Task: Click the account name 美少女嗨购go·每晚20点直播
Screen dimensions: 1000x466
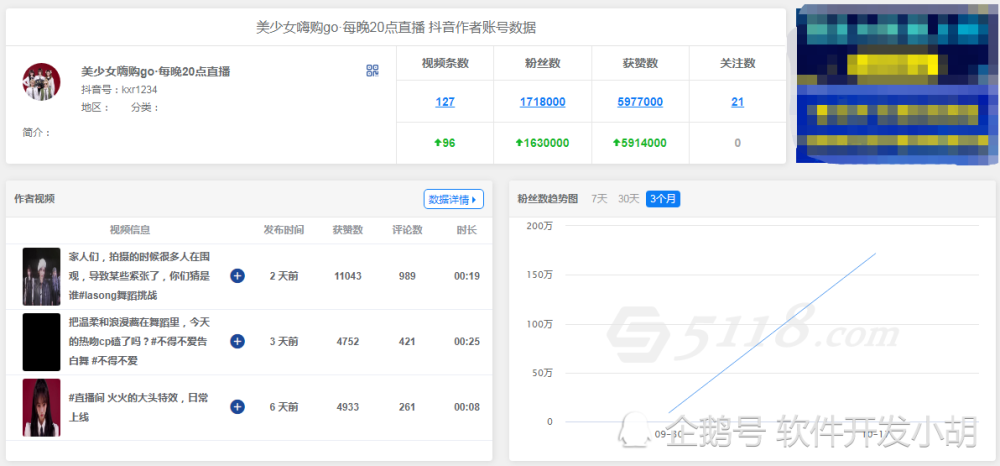Action: 156,72
